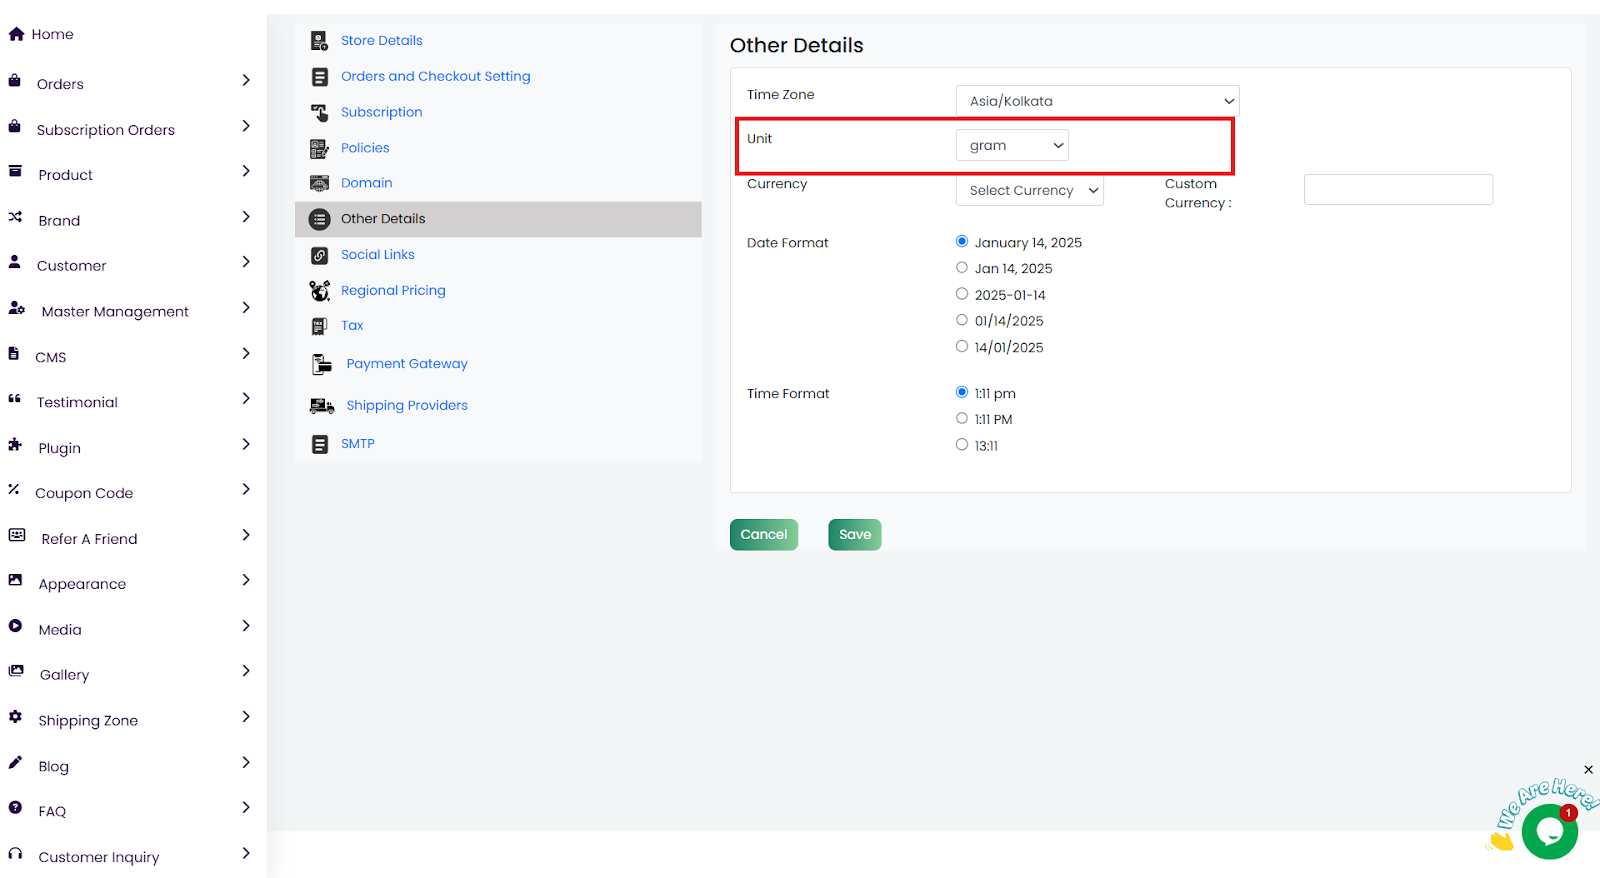This screenshot has width=1600, height=878.
Task: Choose the 13:11 time format option
Action: (962, 445)
